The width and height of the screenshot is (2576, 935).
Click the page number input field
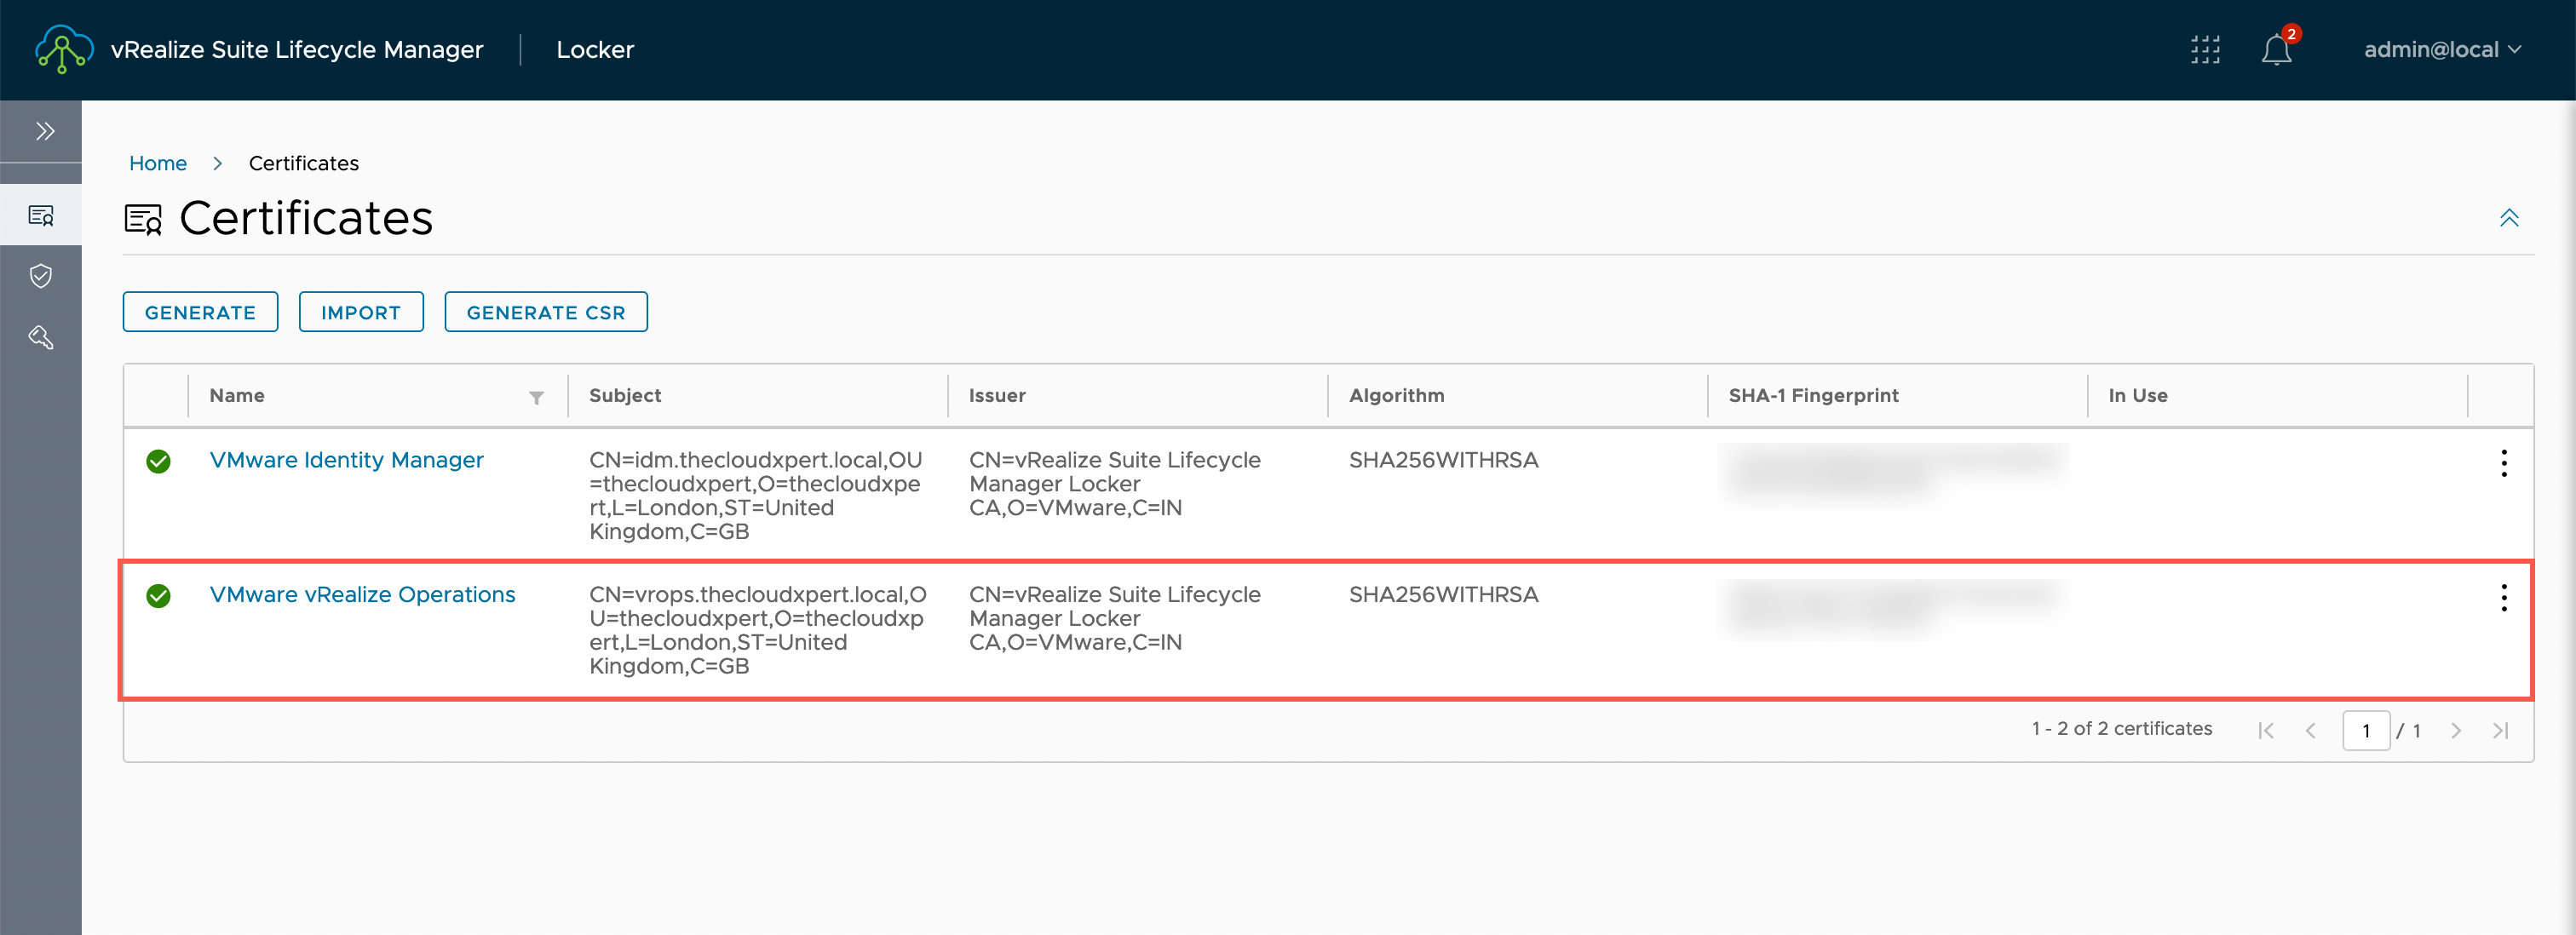pos(2365,730)
